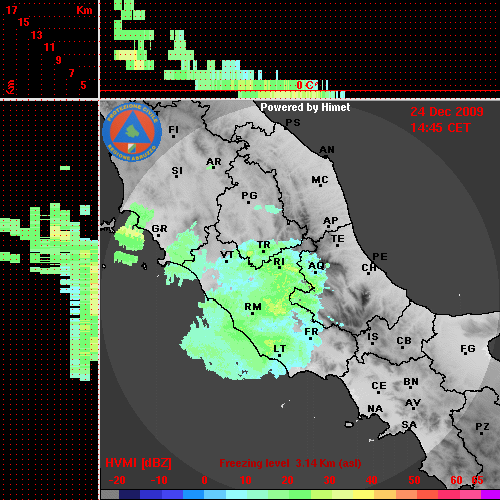Viewport: 500px width, 500px height.
Task: Select the 'HVMI [dBZ]' product label
Action: (x=138, y=463)
